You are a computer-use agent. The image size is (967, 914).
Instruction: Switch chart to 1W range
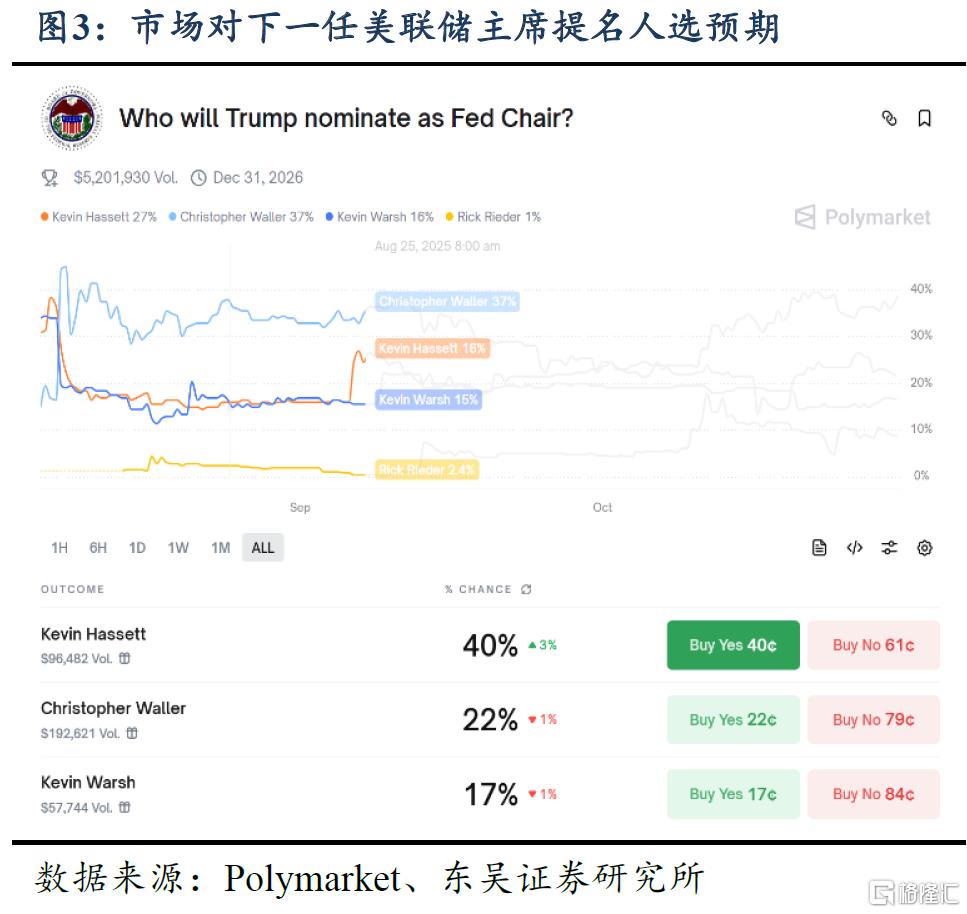(x=178, y=547)
